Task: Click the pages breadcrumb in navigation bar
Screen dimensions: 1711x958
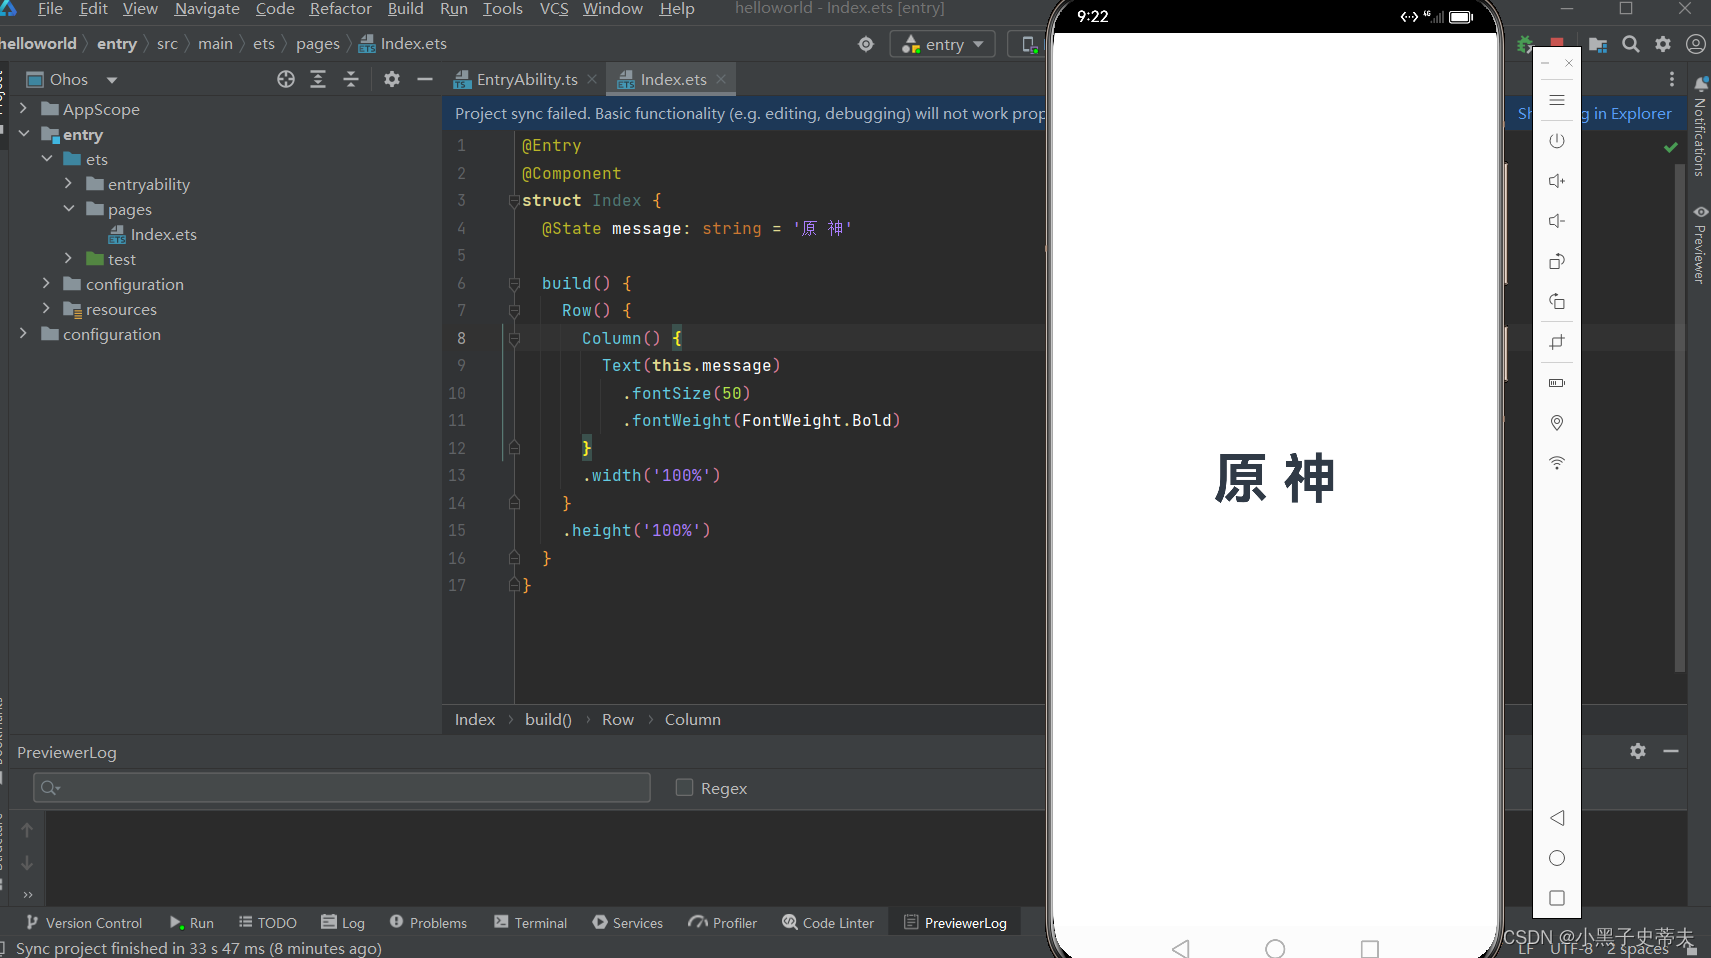Action: pos(318,44)
